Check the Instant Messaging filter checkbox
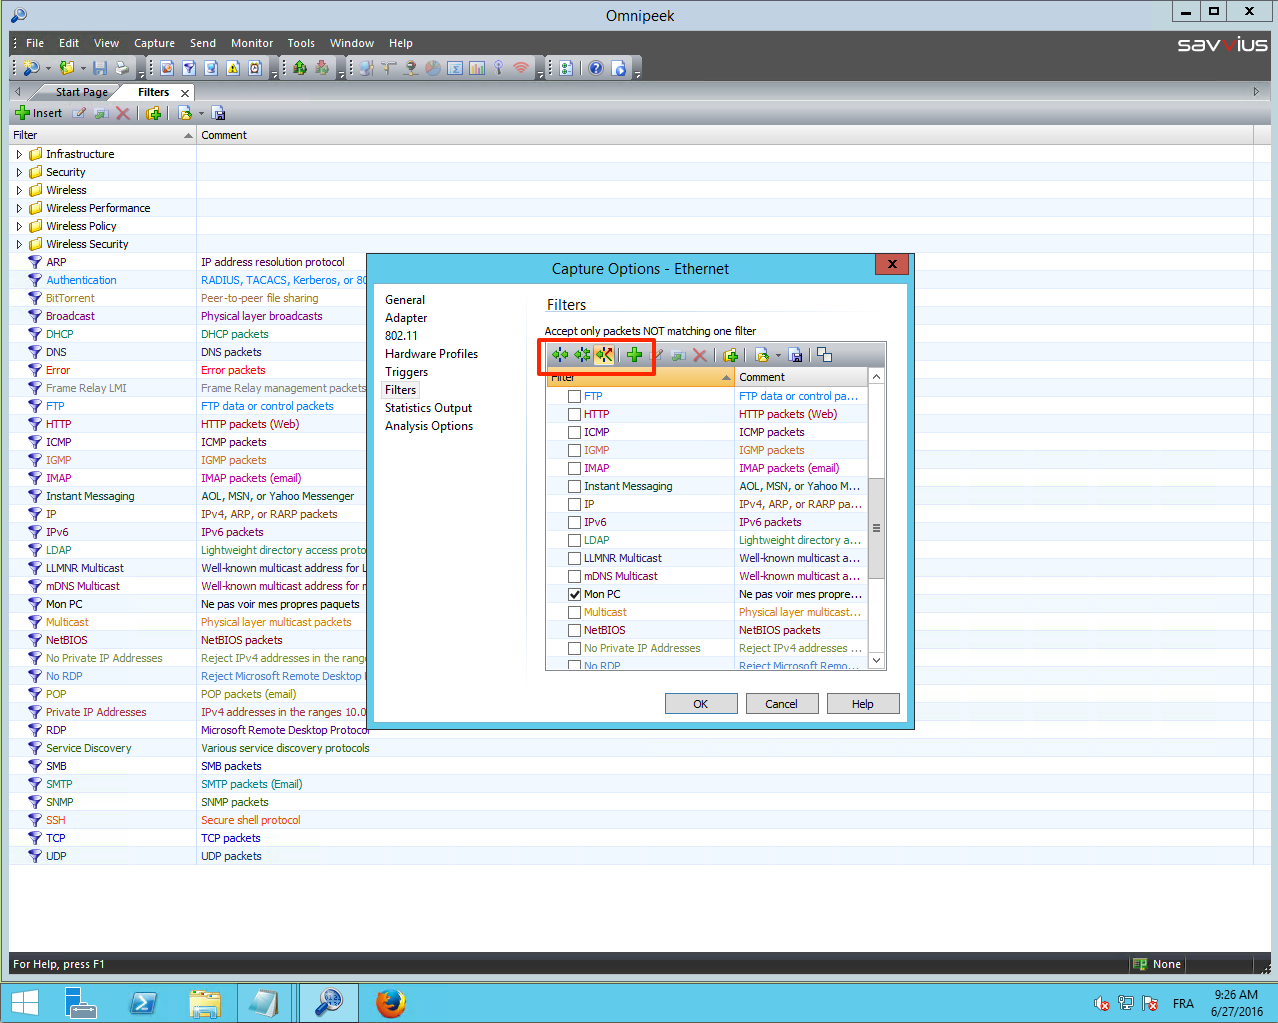 tap(574, 486)
